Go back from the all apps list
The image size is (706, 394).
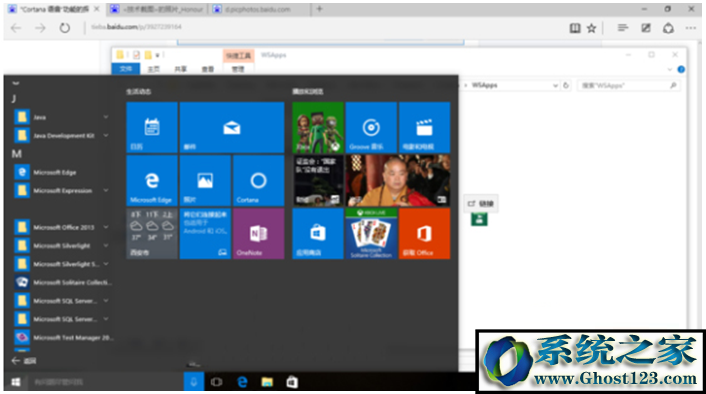click(x=24, y=361)
